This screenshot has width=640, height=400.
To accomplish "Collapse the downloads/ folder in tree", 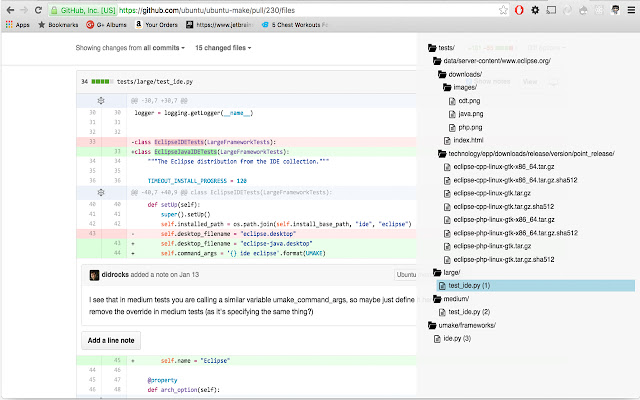I will point(464,74).
